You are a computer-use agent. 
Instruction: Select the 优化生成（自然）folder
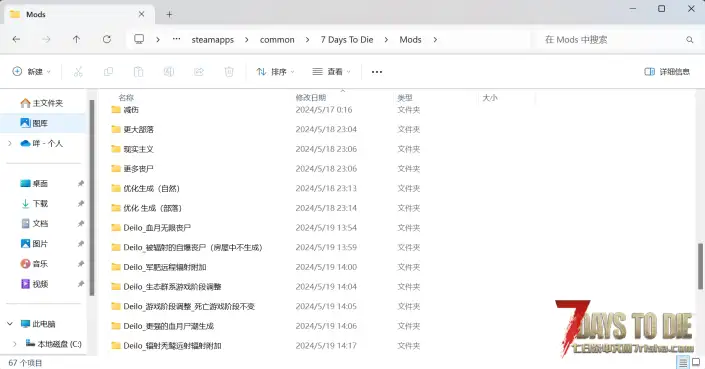[146, 188]
